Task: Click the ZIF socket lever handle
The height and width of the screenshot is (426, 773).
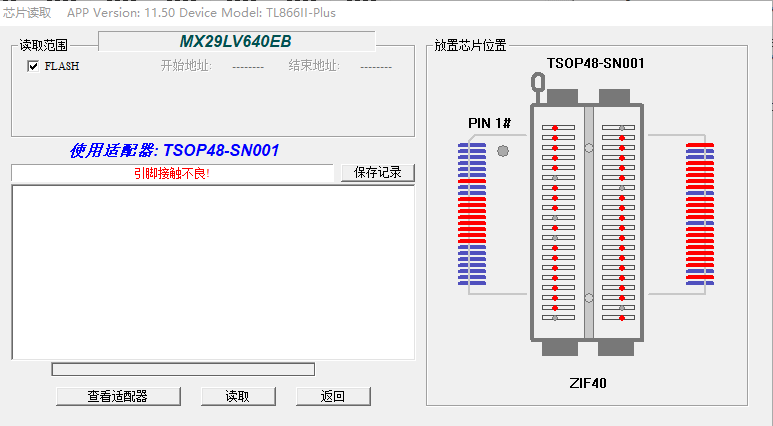Action: 538,87
